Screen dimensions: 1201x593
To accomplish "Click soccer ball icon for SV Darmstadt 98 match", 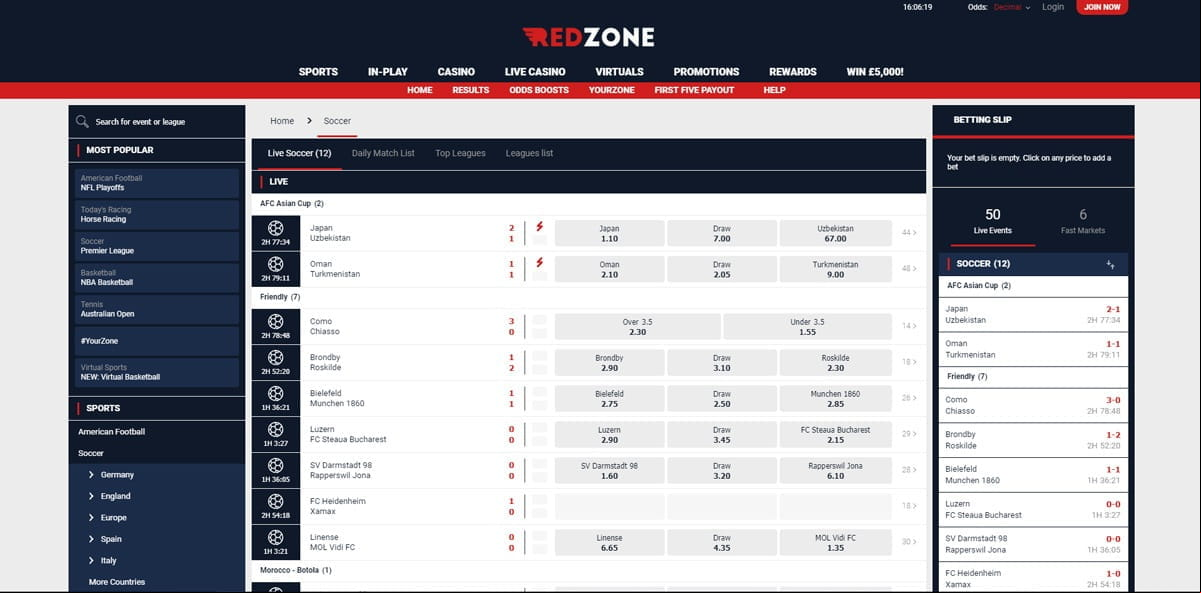I will point(276,465).
